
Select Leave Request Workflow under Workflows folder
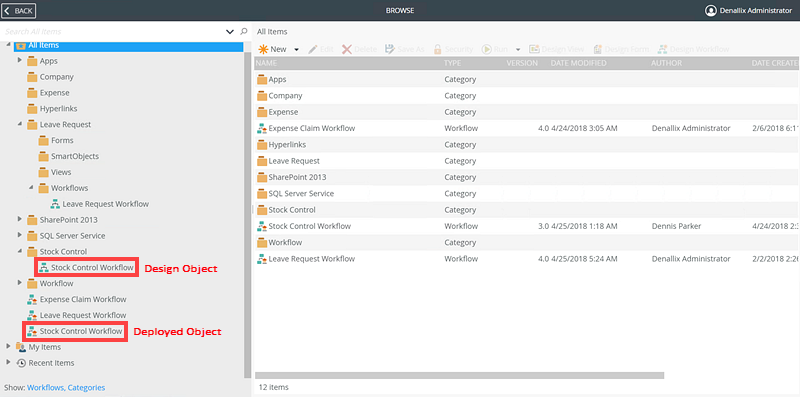[99, 204]
